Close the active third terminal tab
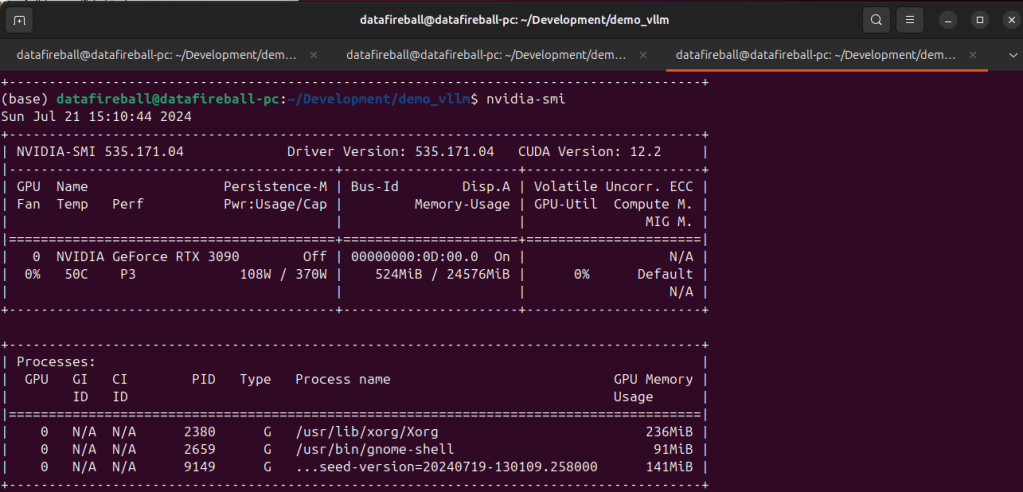Screen dimensions: 1023x492 [x=969, y=55]
